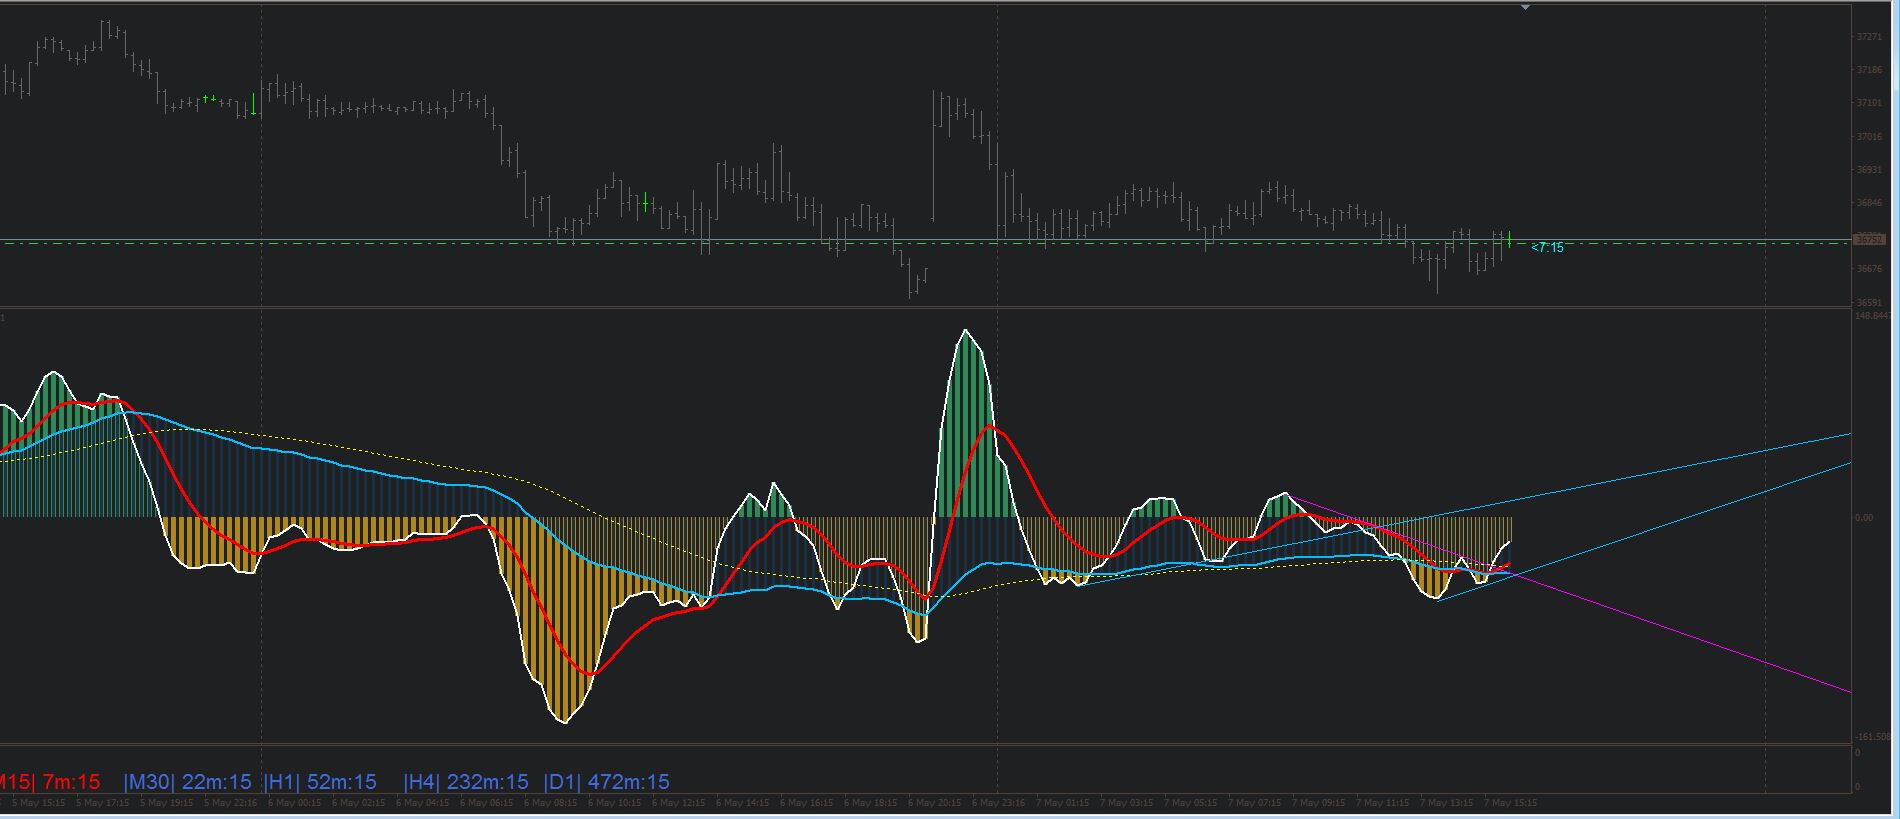Click time axis label 6 May 00:15
Image resolution: width=1900 pixels, height=819 pixels.
[294, 803]
